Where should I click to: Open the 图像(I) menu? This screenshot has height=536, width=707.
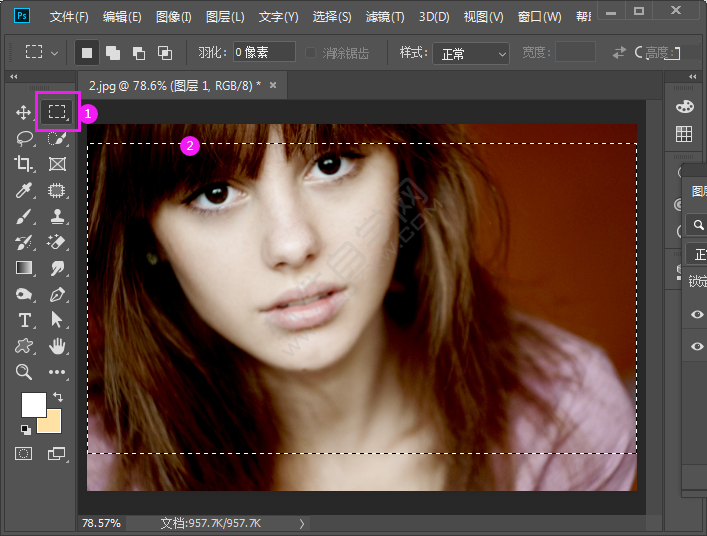click(x=174, y=17)
